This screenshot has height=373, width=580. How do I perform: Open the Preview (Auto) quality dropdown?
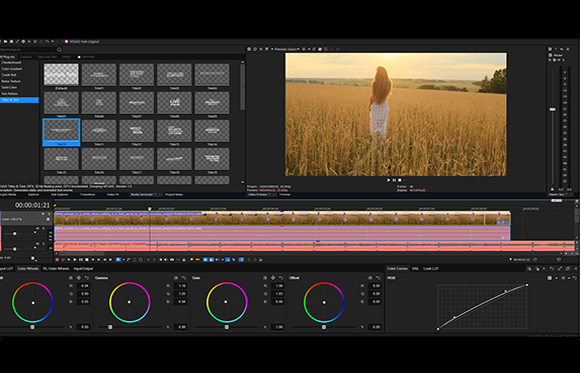(x=287, y=49)
